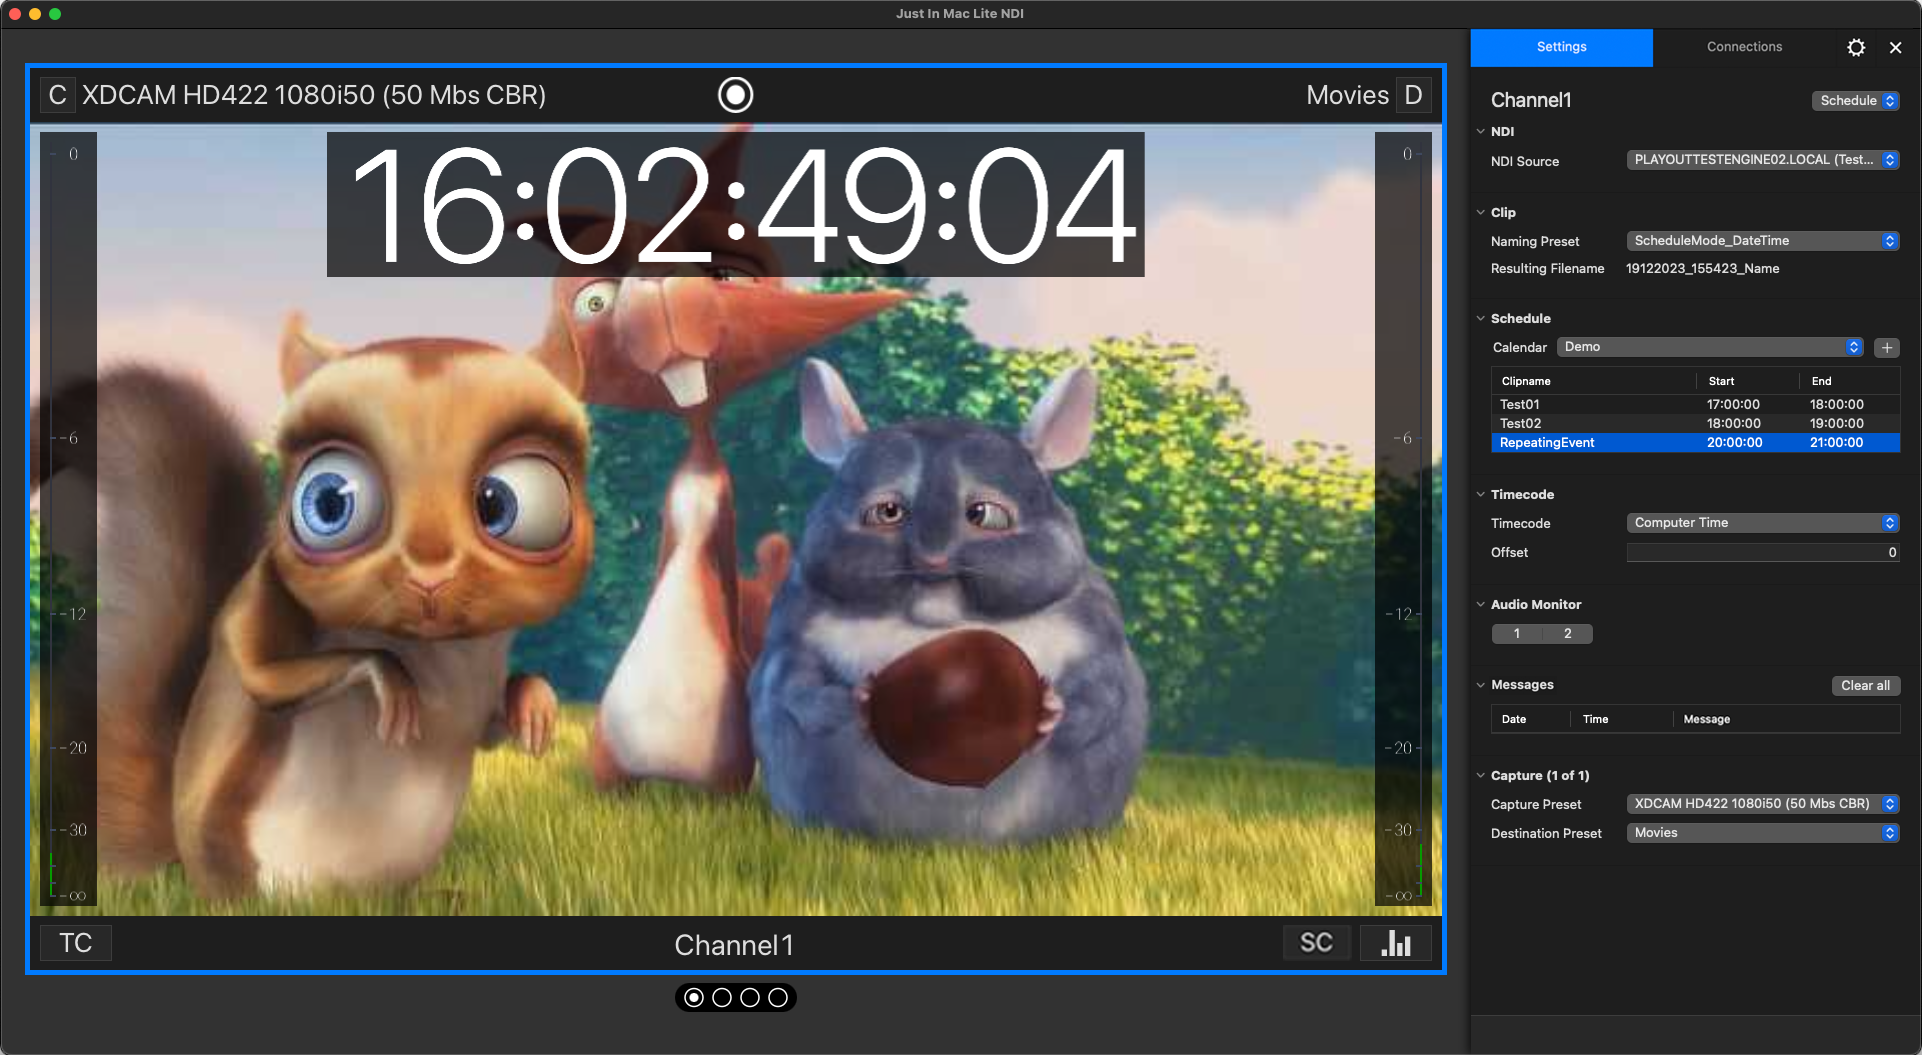Toggle the SC button under the video

click(x=1316, y=943)
